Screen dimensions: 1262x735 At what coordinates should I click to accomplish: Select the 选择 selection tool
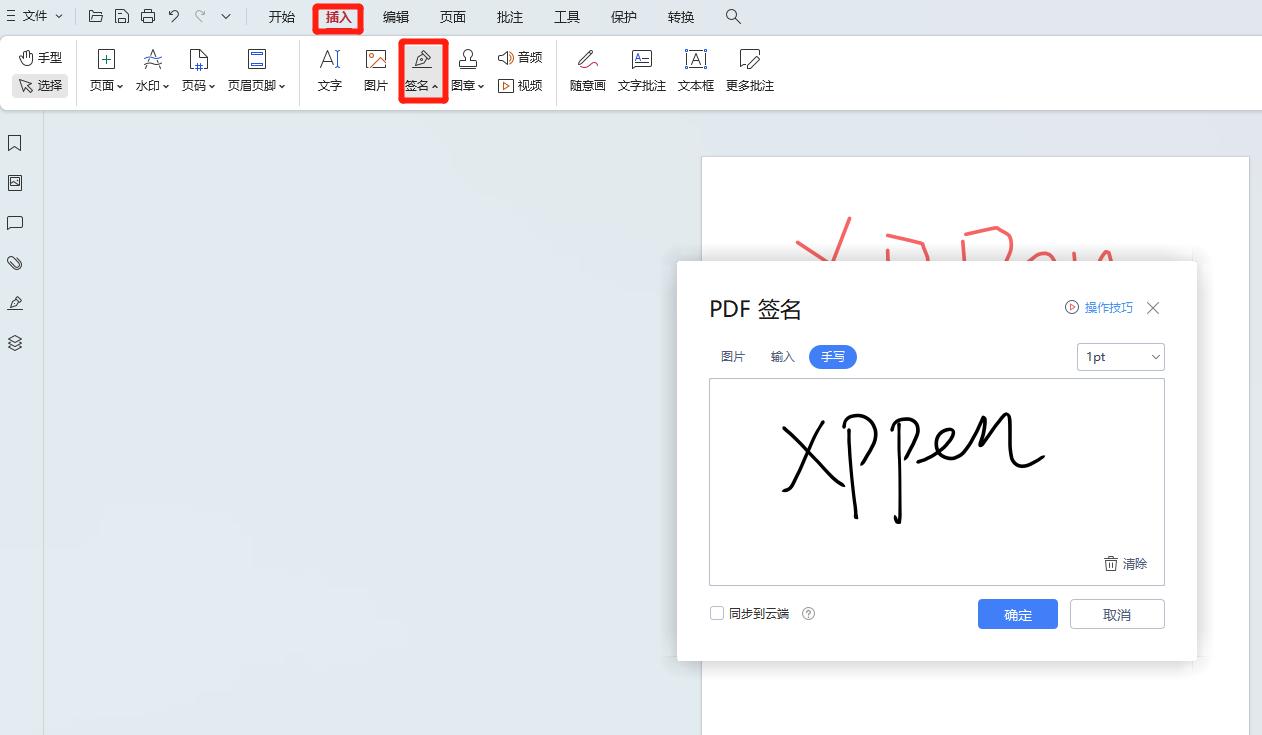pos(40,86)
